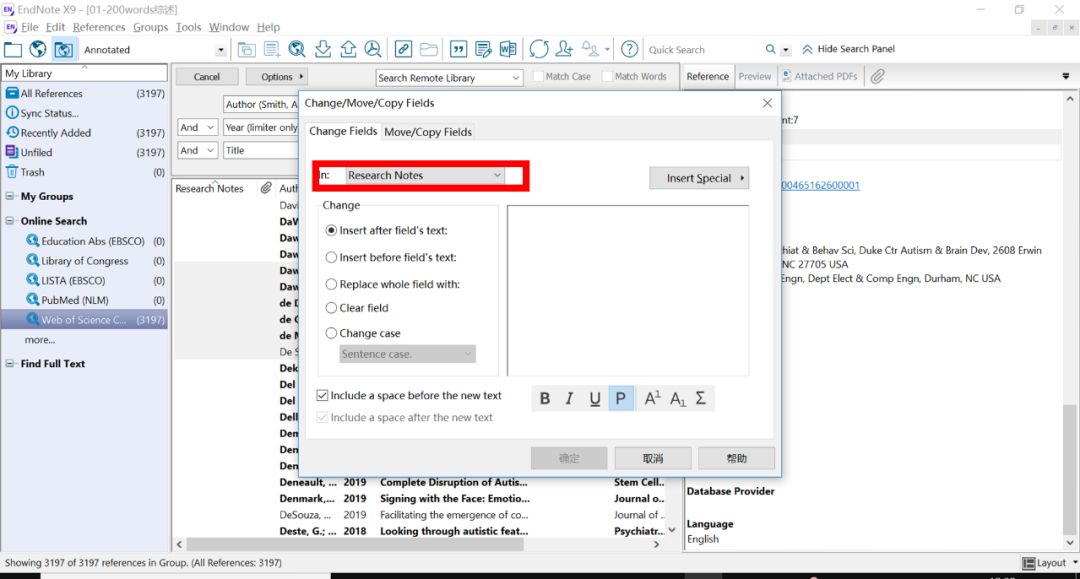Click the Copy to Local Library icon
This screenshot has width=1080, height=579.
tap(246, 50)
